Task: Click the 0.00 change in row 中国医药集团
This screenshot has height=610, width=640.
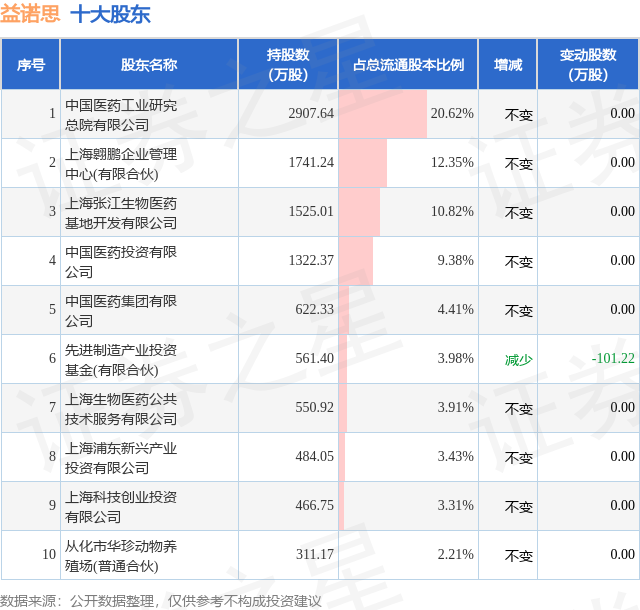Action: 622,309
